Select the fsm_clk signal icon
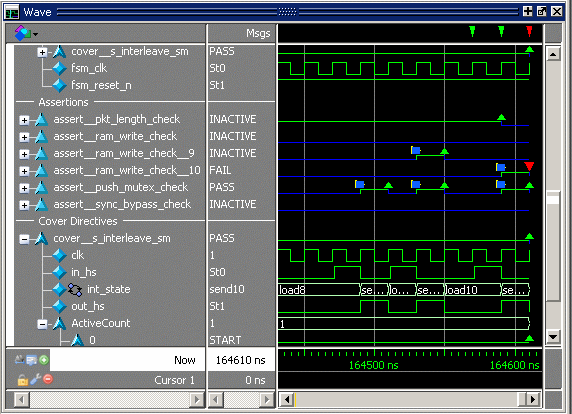Viewport: 572px width, 414px height. (59, 68)
